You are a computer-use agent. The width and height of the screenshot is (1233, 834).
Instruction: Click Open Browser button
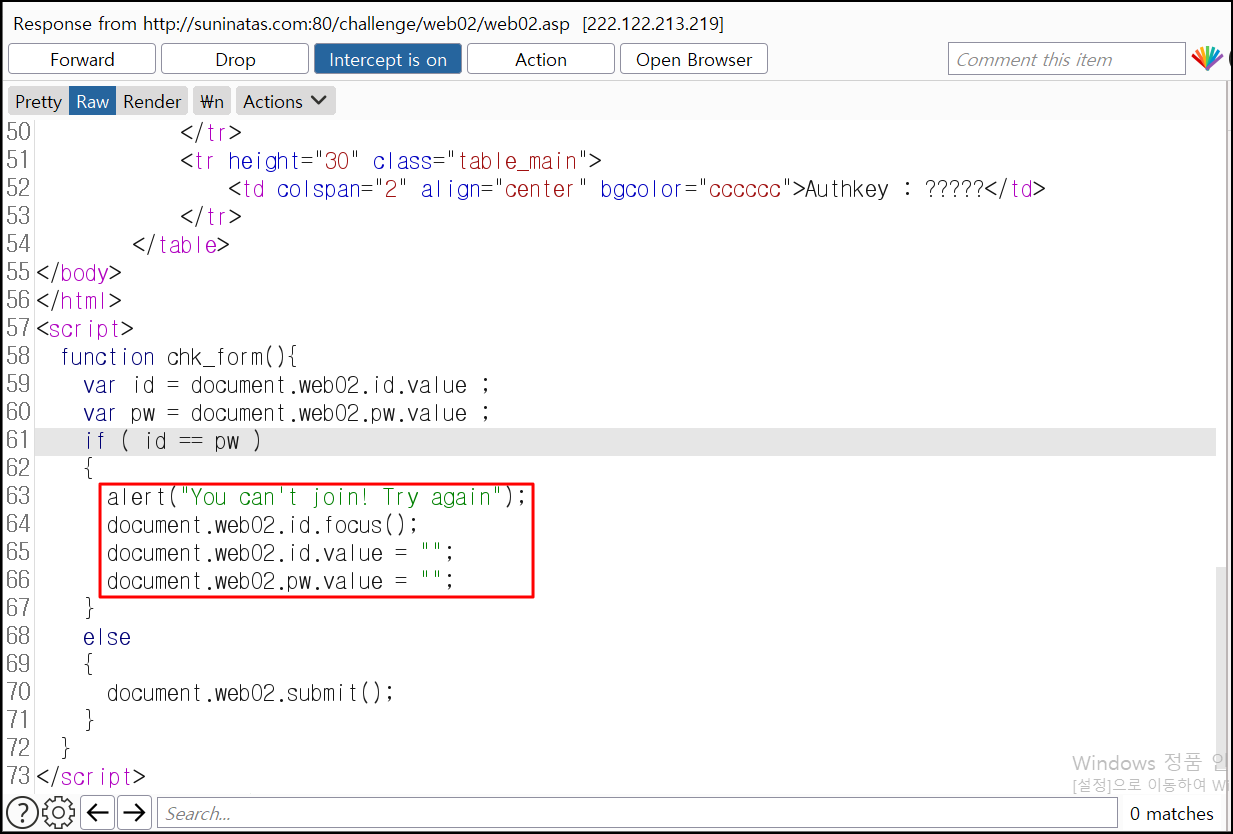click(x=694, y=59)
